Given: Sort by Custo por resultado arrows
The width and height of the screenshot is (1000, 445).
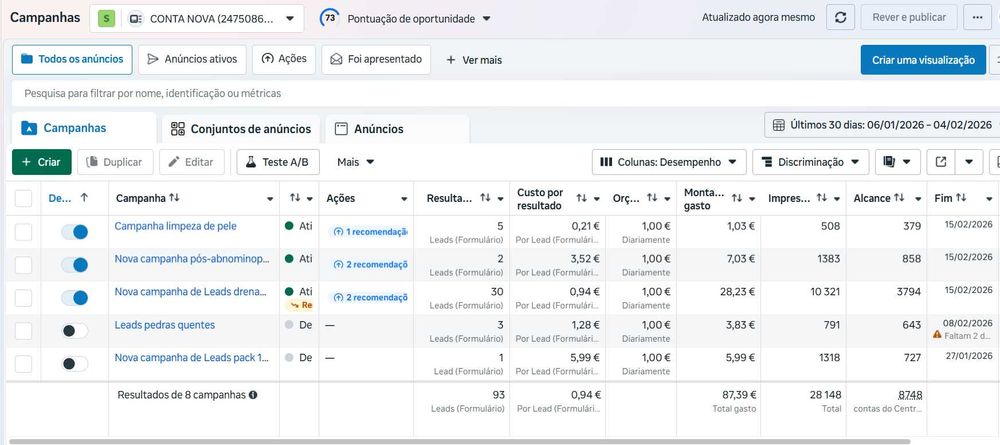Looking at the screenshot, I should [582, 198].
